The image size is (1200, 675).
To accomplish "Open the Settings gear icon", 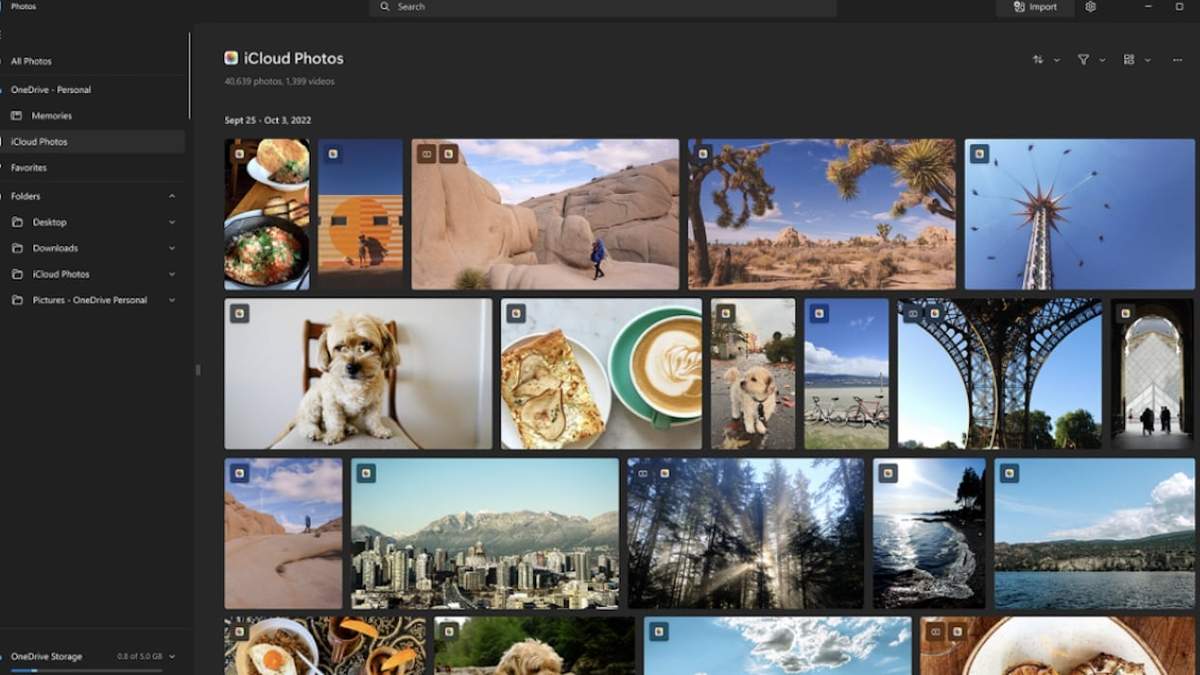I will [1091, 7].
